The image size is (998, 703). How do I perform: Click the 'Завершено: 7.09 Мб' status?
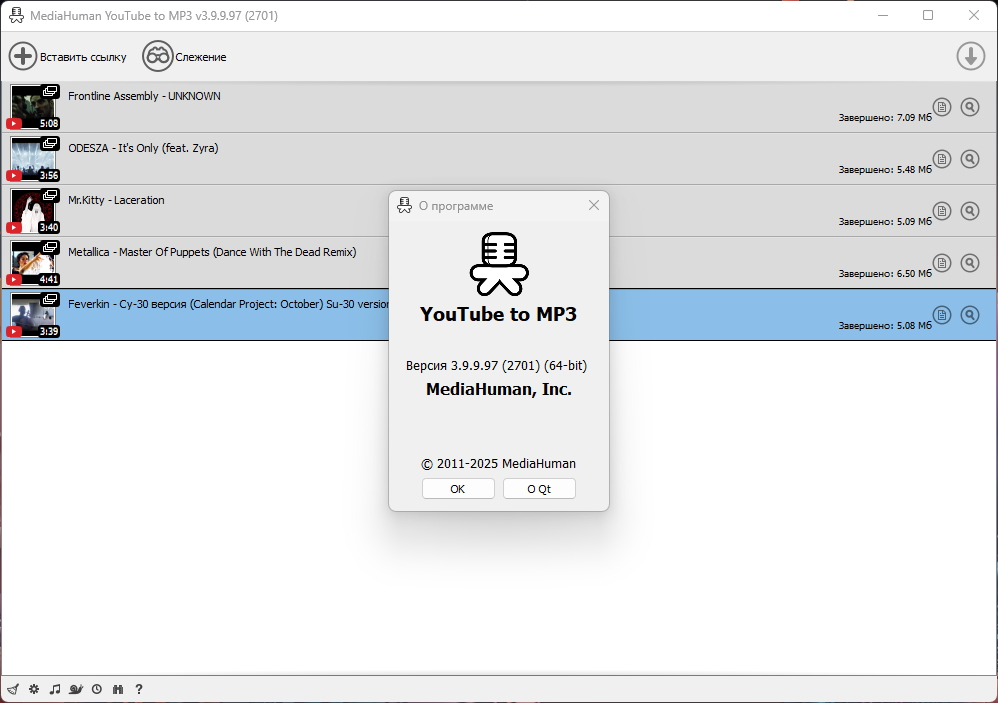[x=885, y=118]
